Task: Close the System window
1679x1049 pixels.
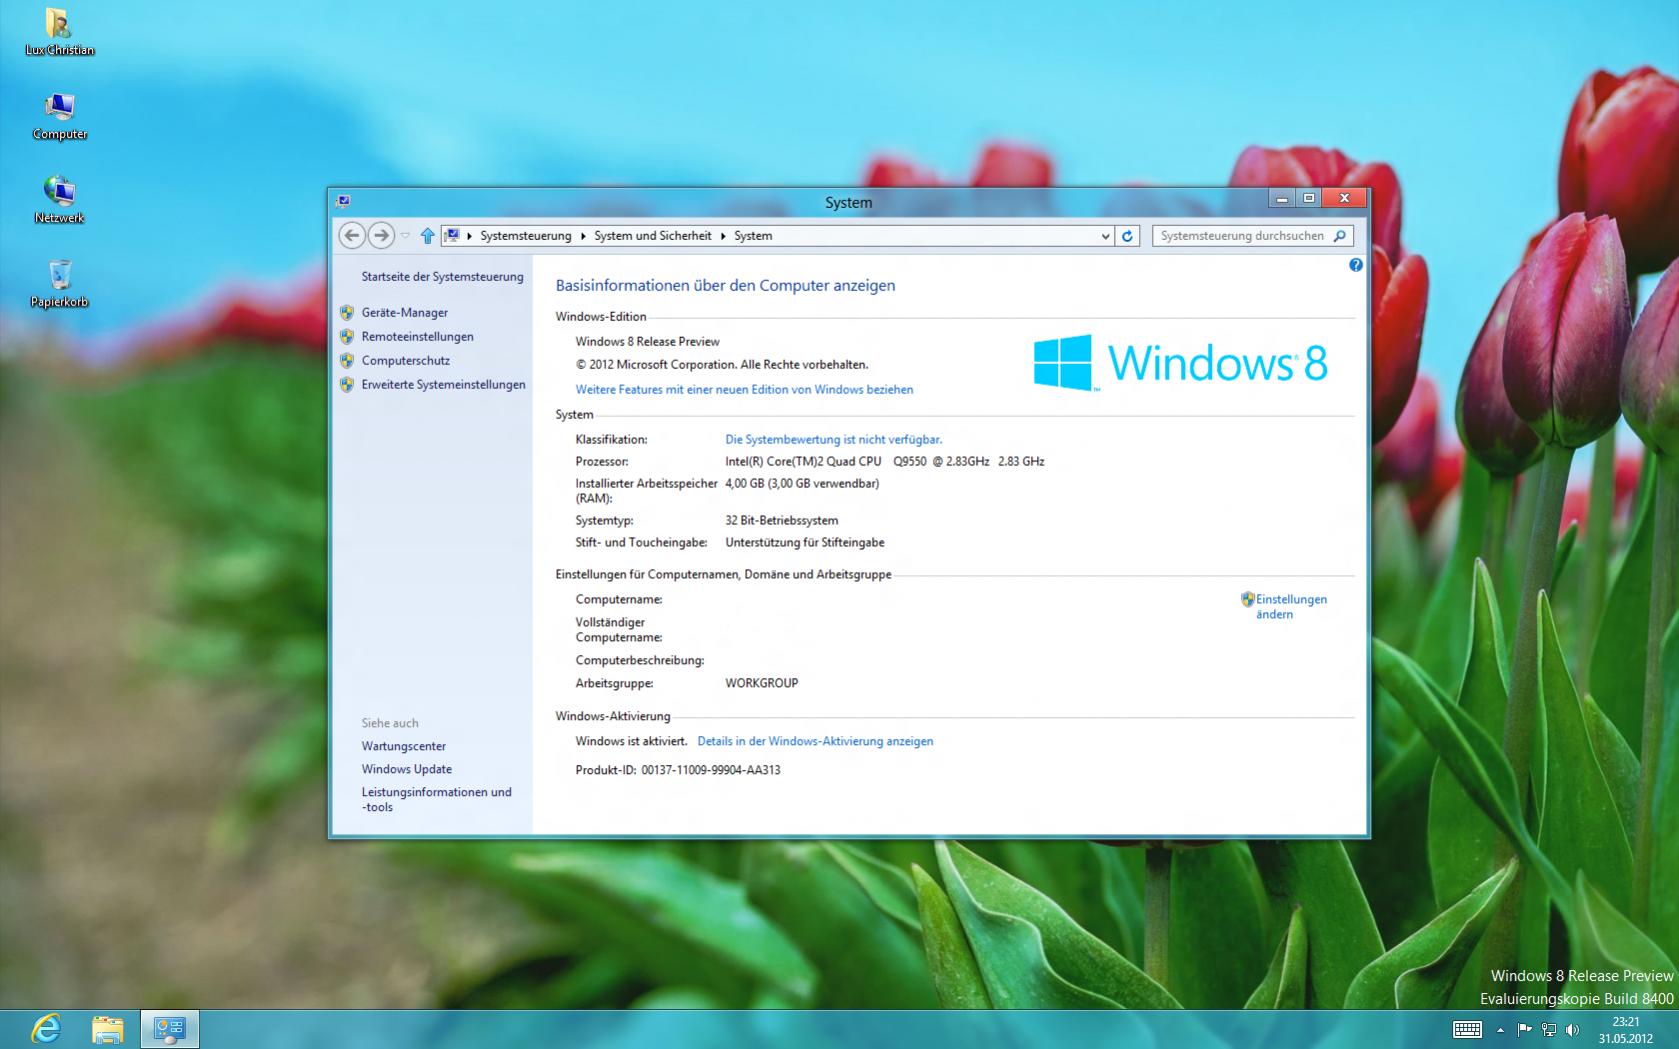Action: click(1345, 199)
